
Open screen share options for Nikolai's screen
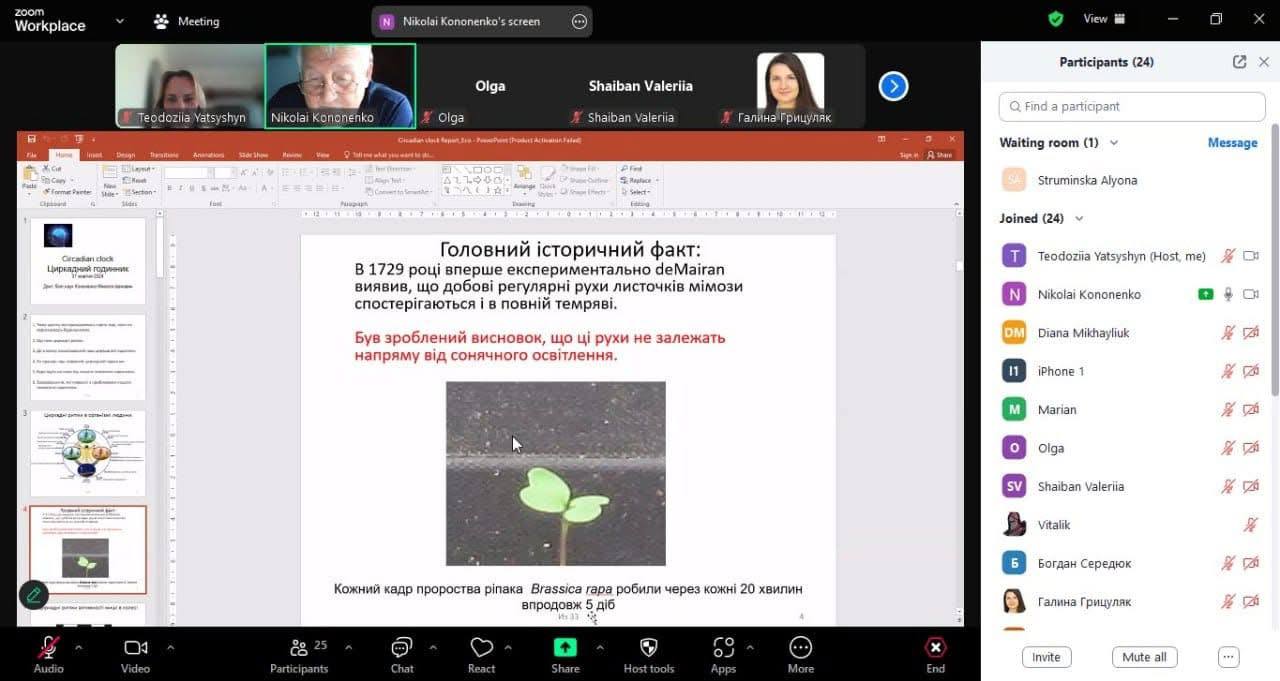point(579,21)
